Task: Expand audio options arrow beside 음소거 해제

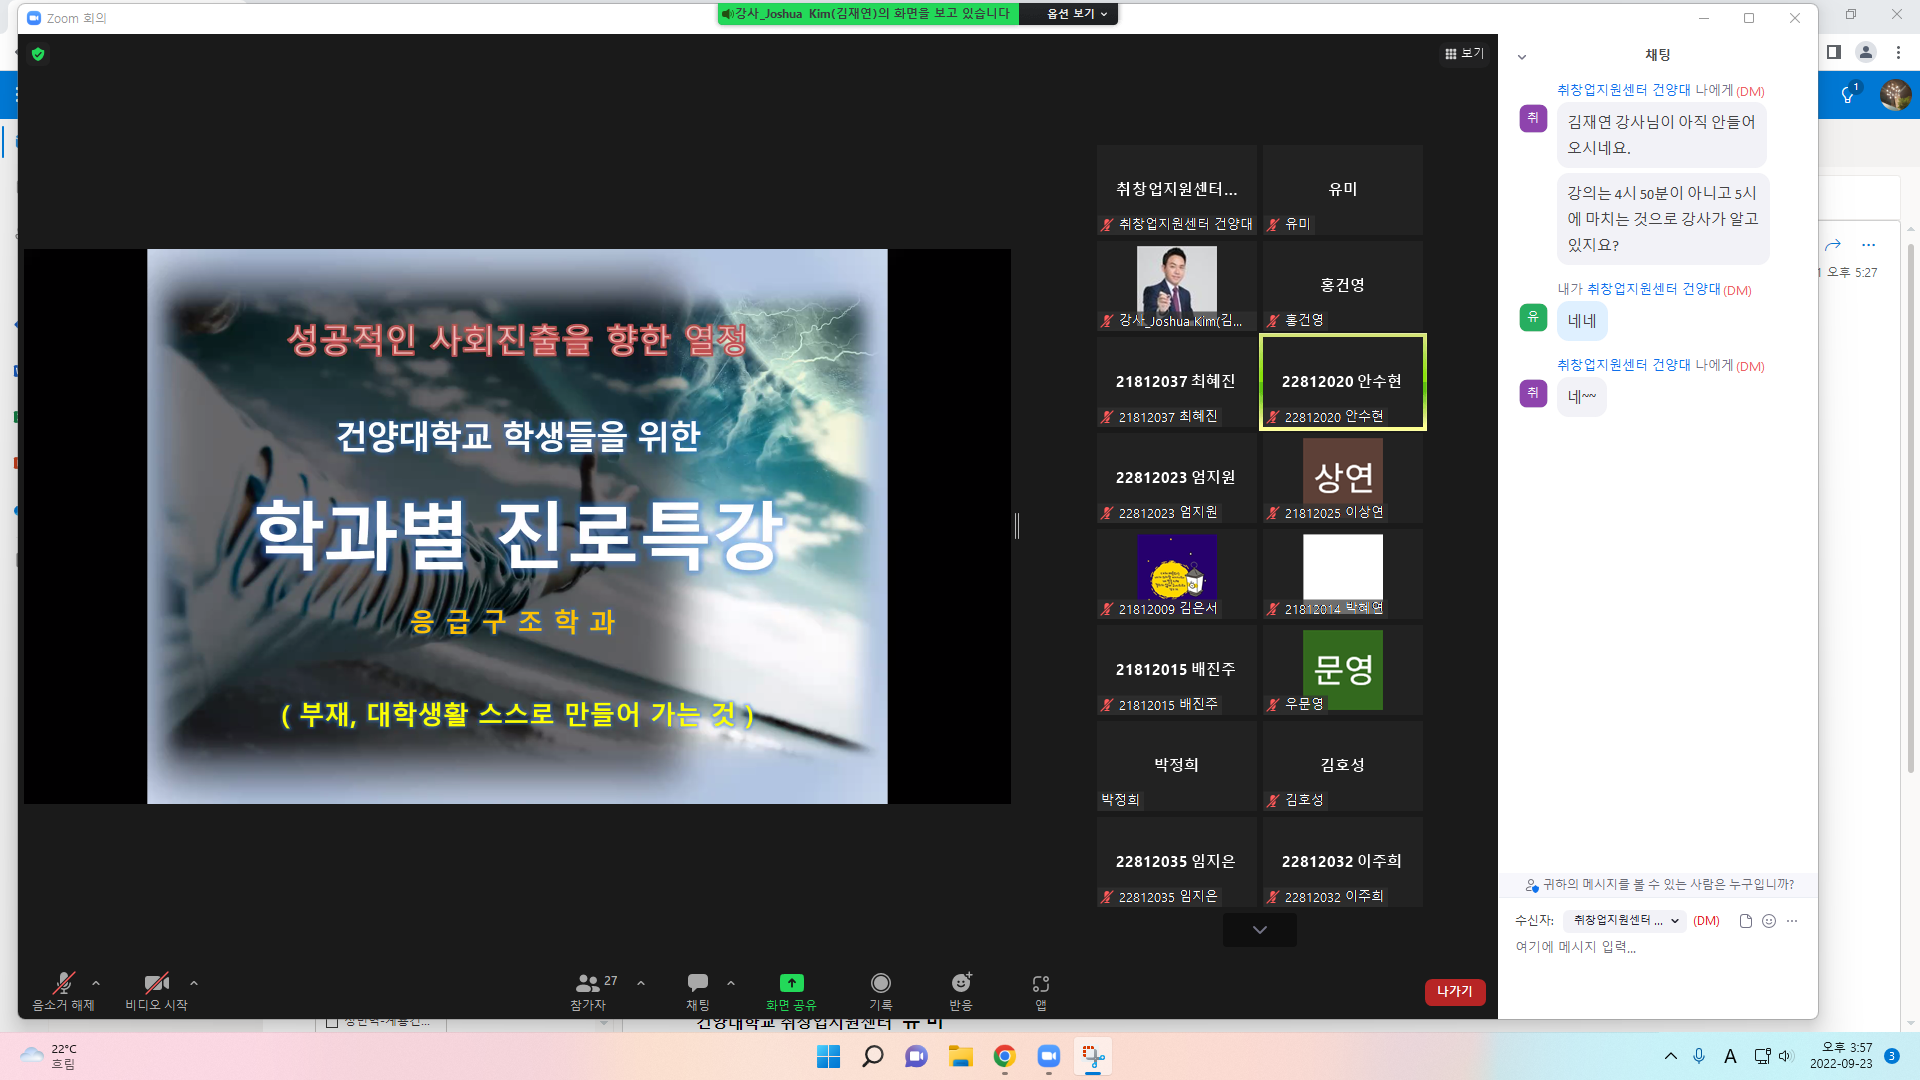Action: click(96, 983)
